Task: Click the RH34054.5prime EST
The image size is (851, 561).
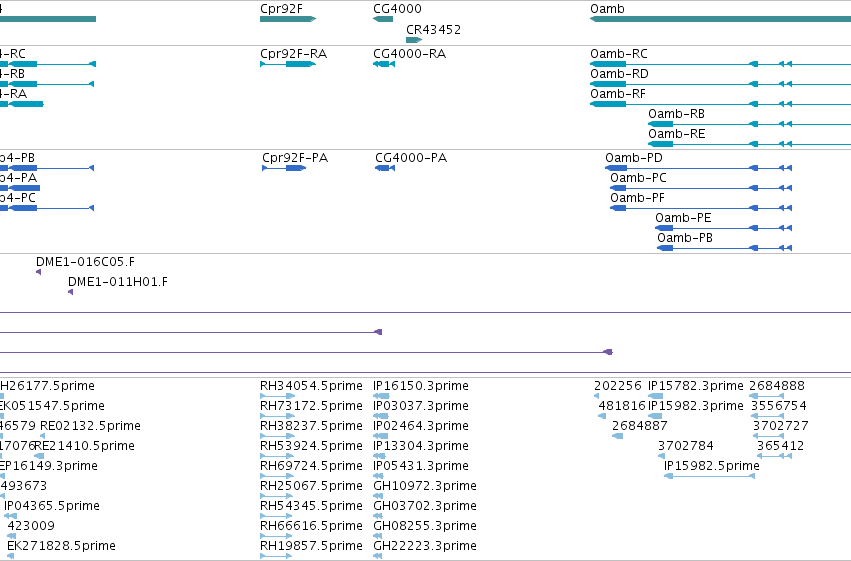Action: coord(277,397)
